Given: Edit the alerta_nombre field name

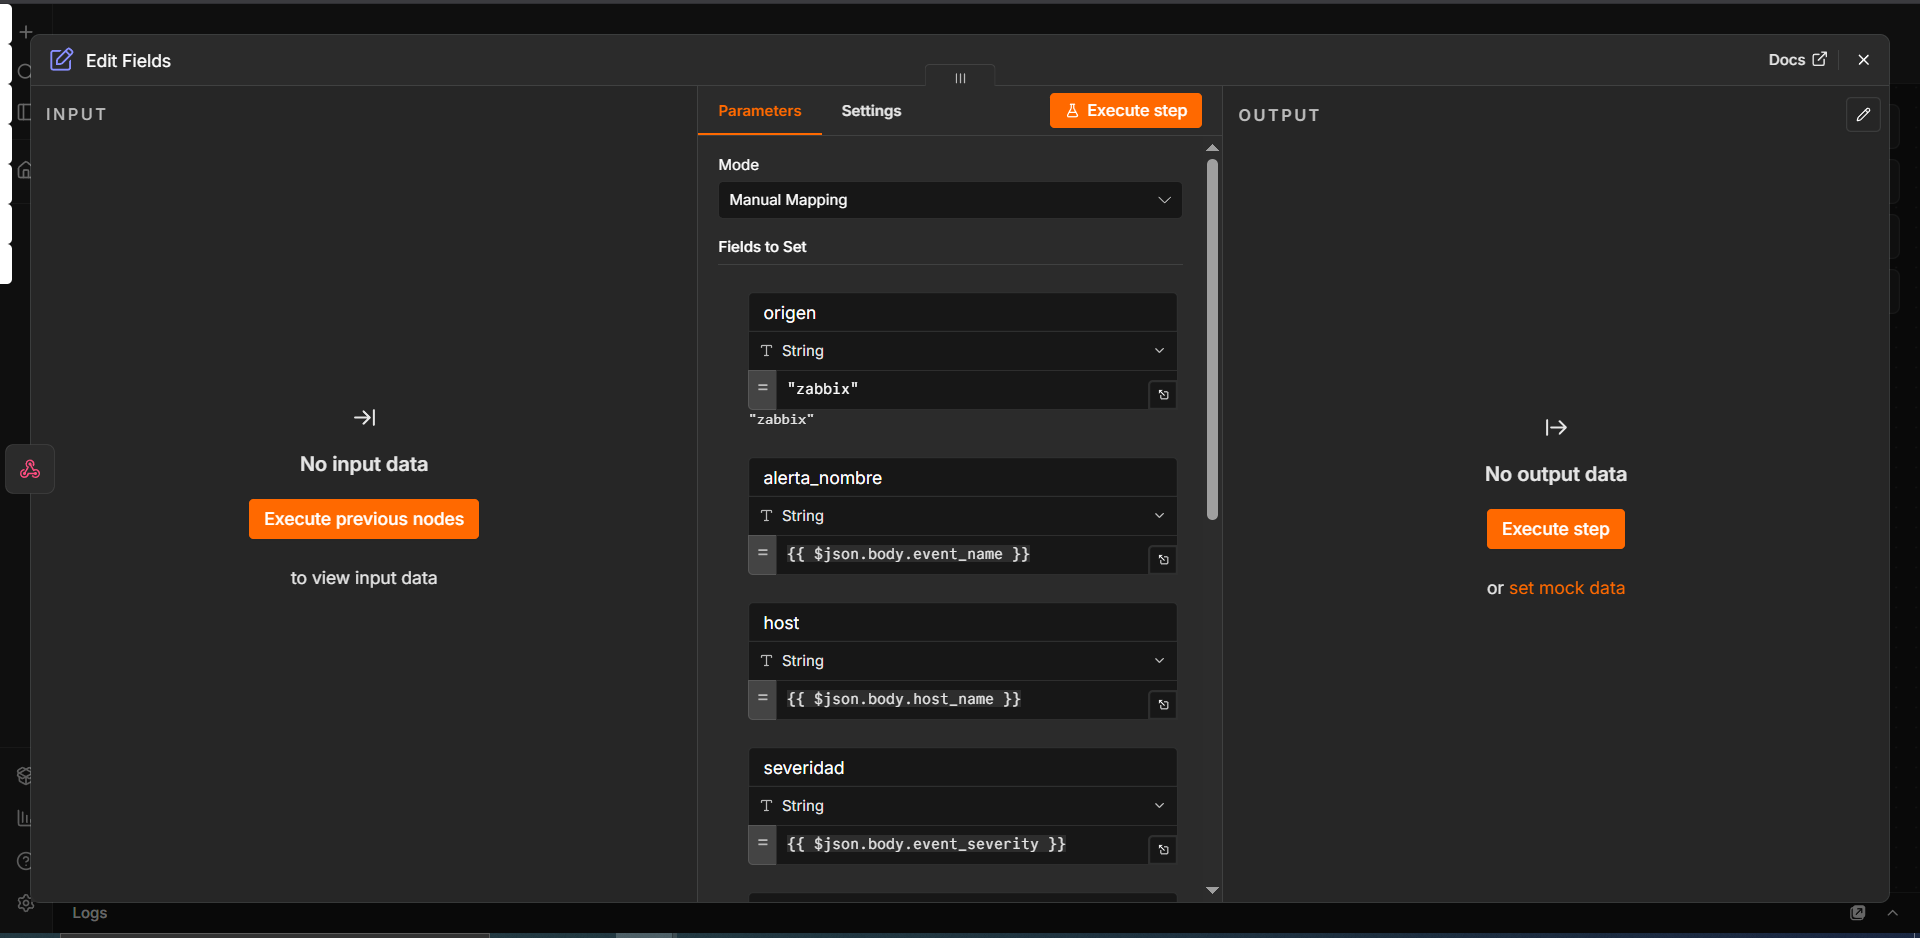Looking at the screenshot, I should (962, 478).
